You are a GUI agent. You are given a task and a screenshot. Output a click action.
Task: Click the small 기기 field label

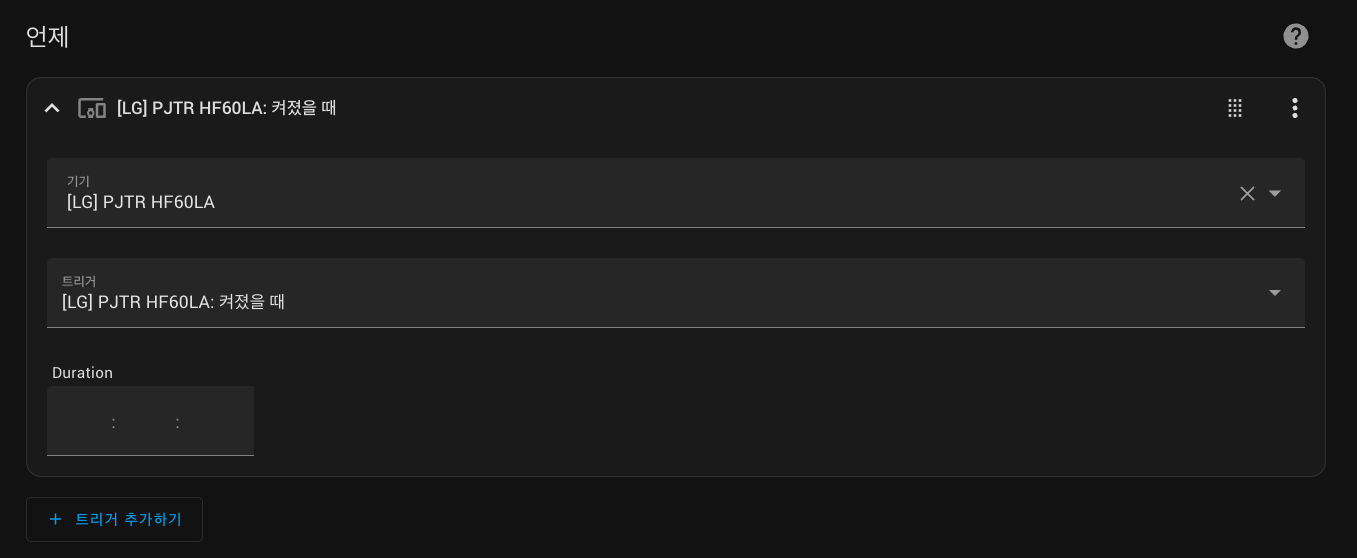[78, 181]
